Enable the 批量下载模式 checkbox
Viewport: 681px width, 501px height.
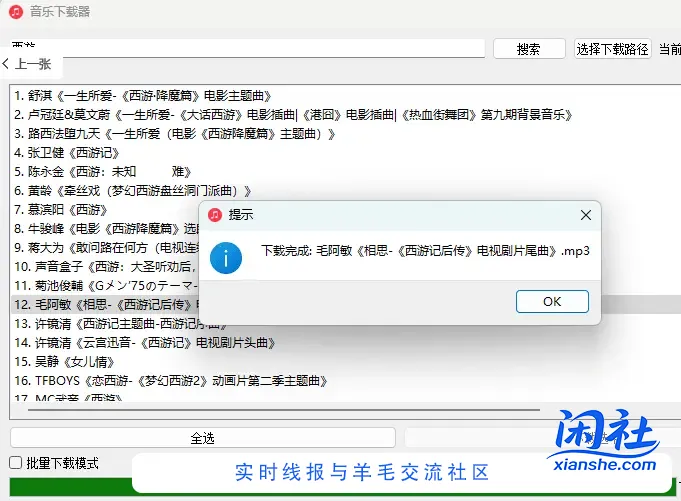pyautogui.click(x=16, y=463)
